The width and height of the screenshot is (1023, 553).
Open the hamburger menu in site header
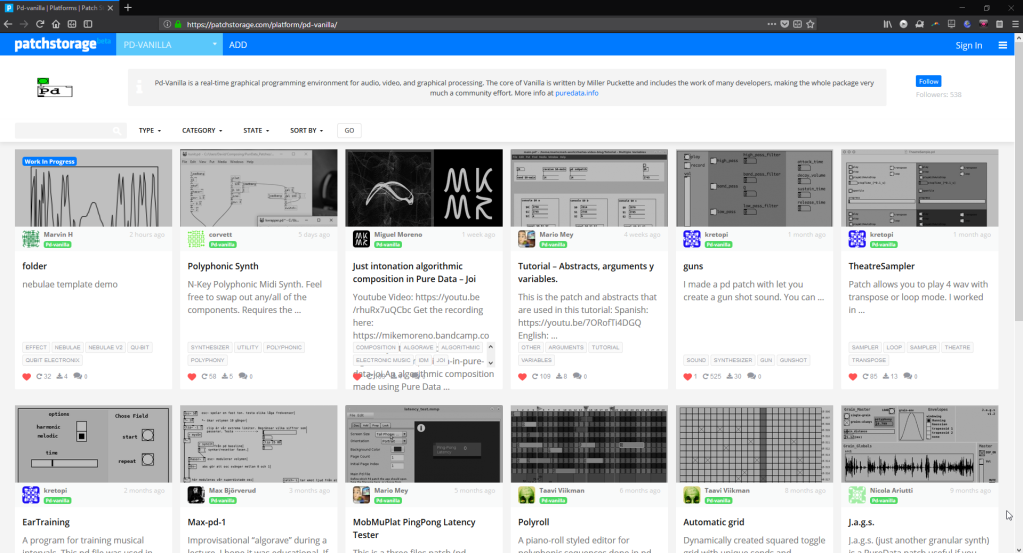[x=1003, y=45]
